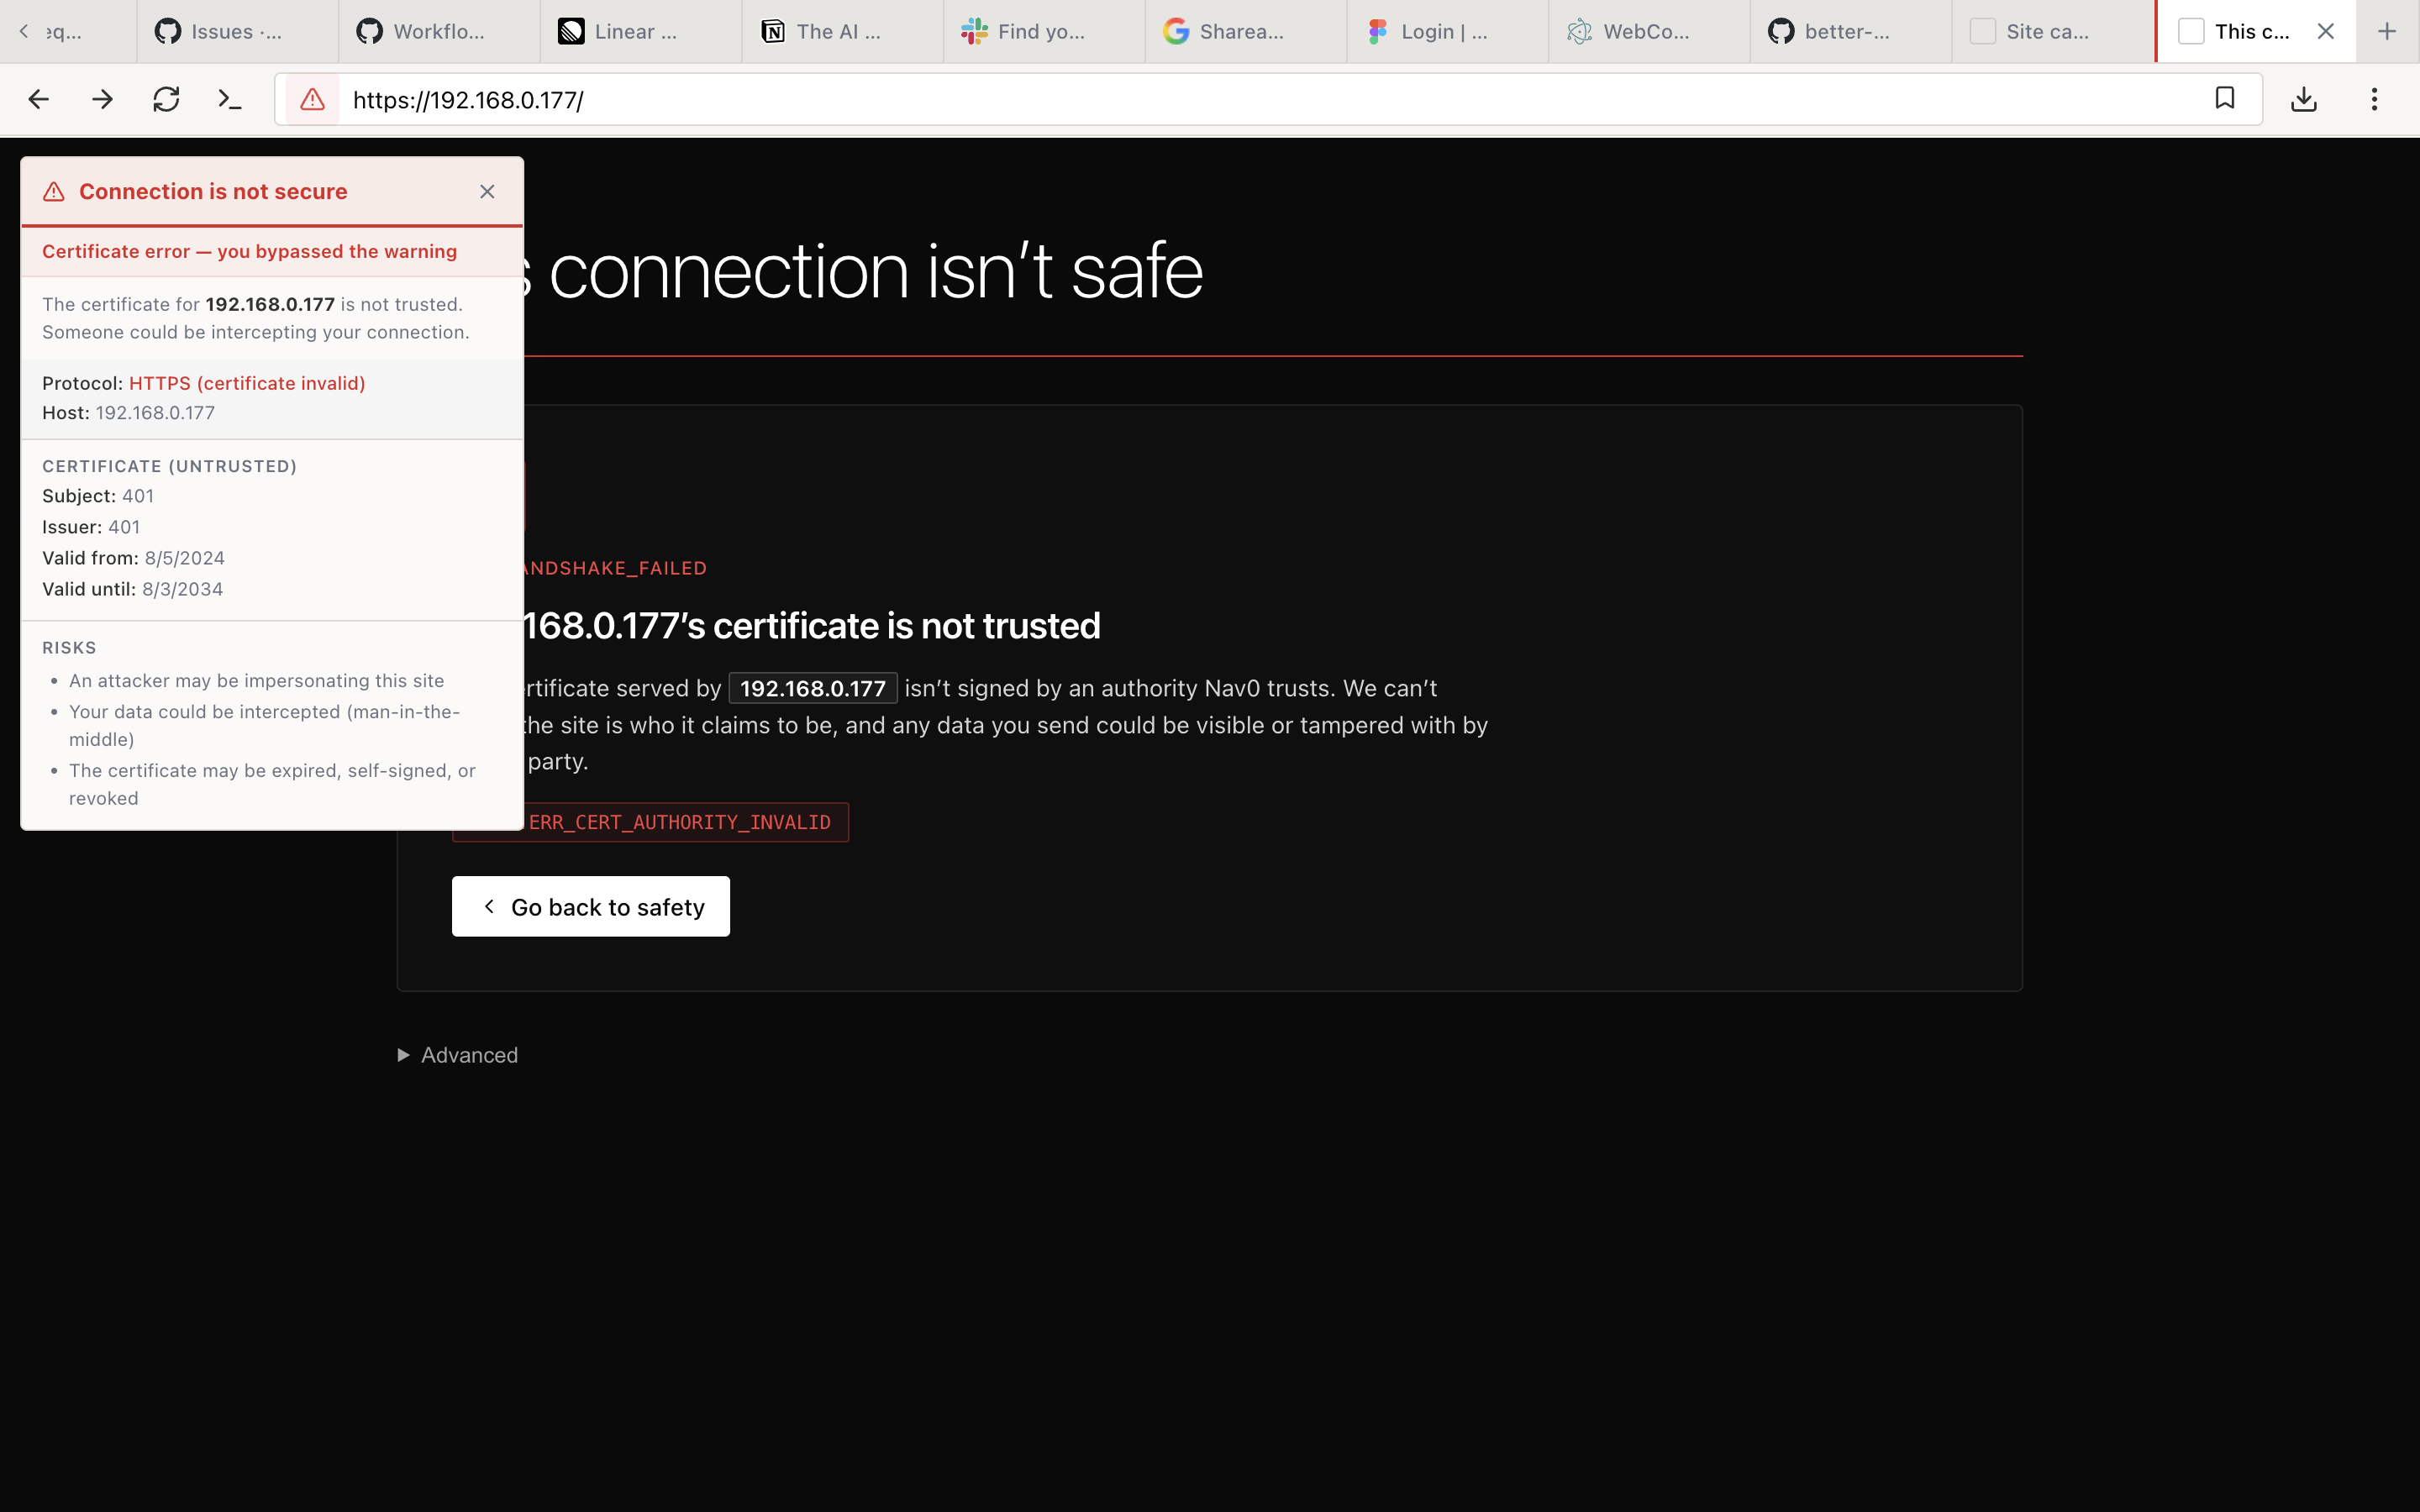Click the 'Valid from: 8/5/2024' row
The height and width of the screenshot is (1512, 2420).
click(133, 558)
